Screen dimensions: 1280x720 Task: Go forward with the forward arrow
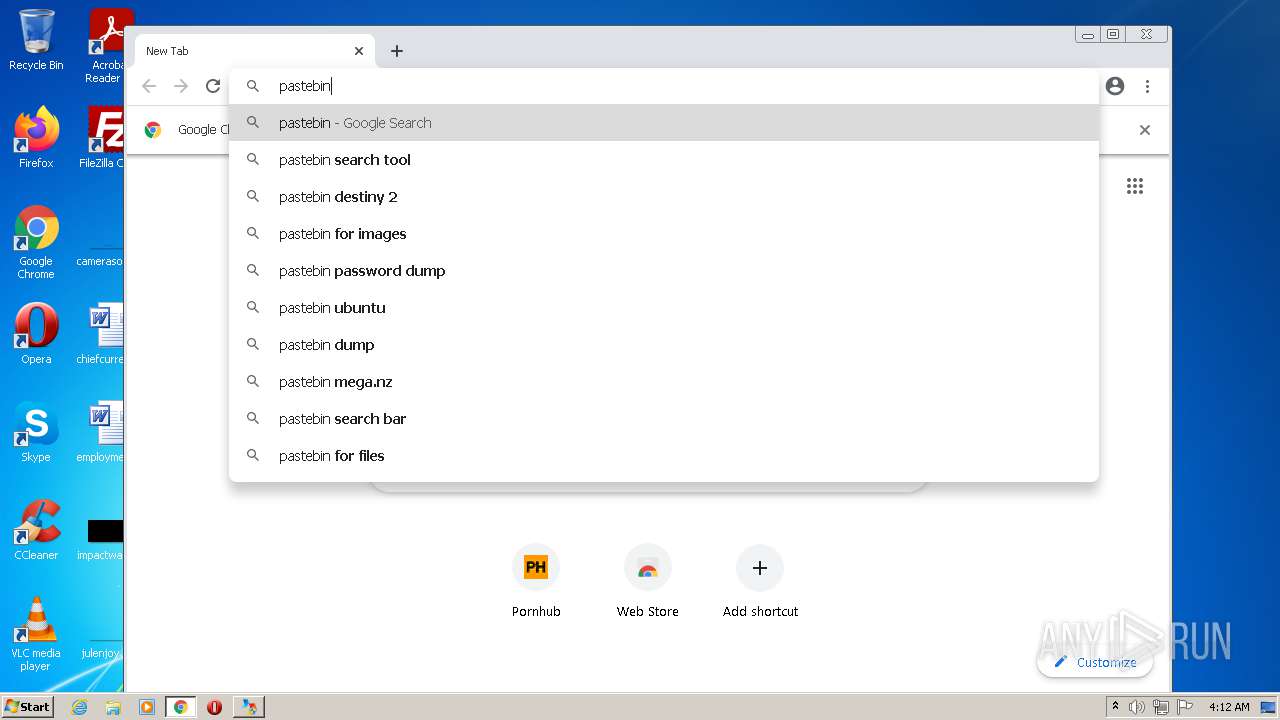pyautogui.click(x=181, y=86)
